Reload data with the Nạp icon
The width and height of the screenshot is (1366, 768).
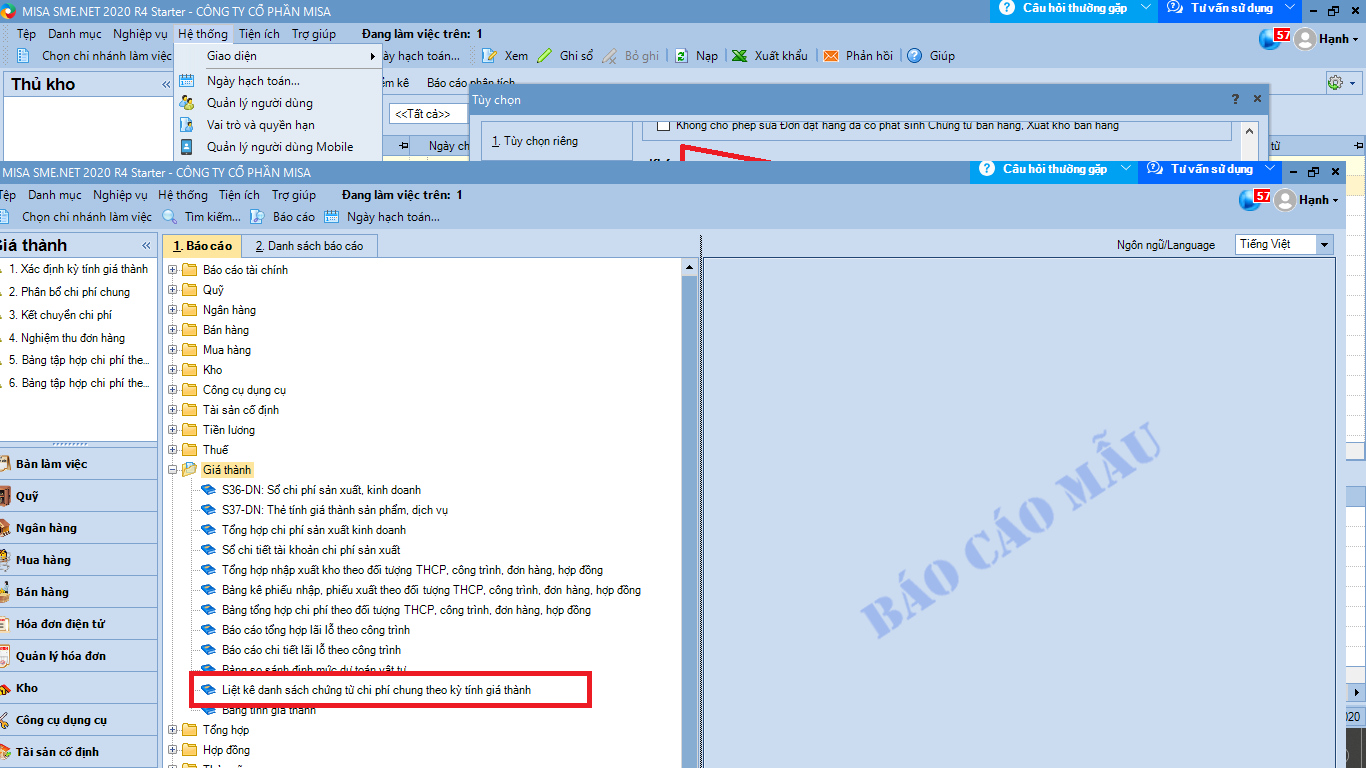pos(681,56)
